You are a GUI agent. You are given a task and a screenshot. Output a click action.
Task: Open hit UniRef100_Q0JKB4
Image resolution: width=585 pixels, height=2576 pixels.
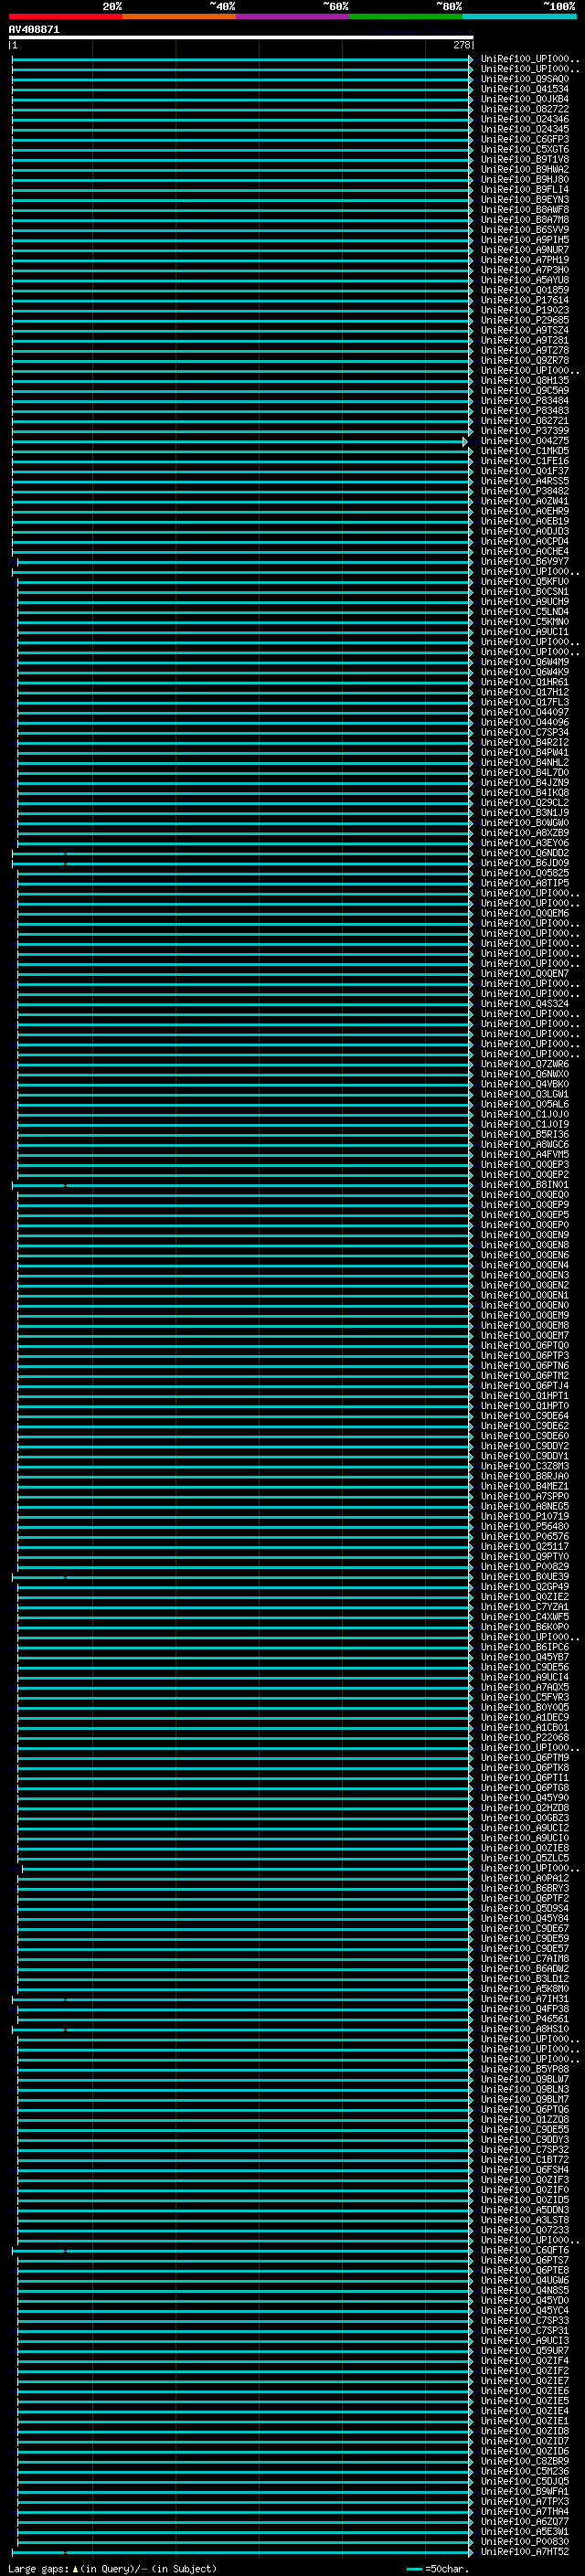pos(524,99)
